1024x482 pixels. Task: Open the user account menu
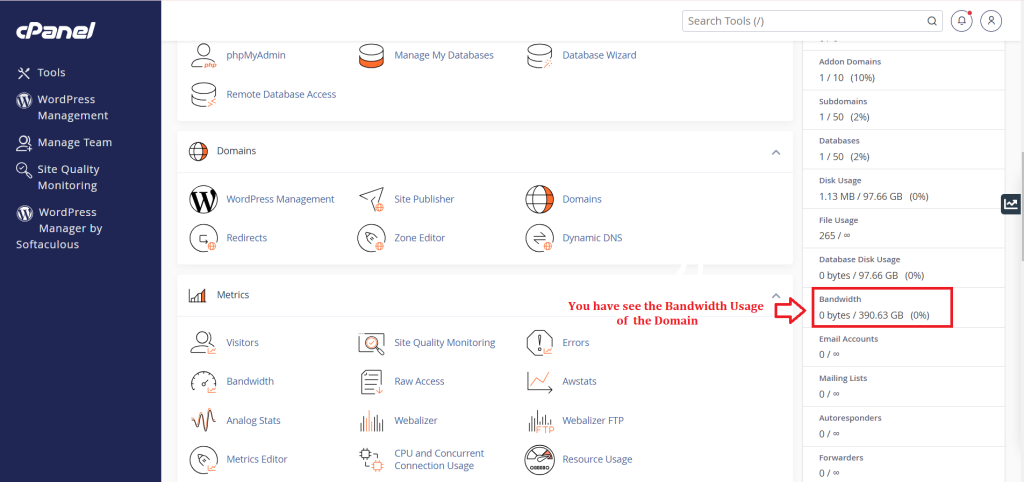click(991, 21)
